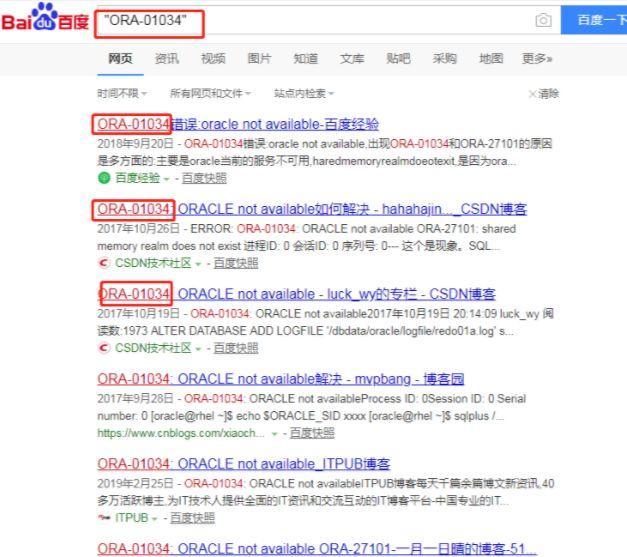This screenshot has width=627, height=557.
Task: Click snippet text dated 2017年10月19日
Action: (x=325, y=322)
